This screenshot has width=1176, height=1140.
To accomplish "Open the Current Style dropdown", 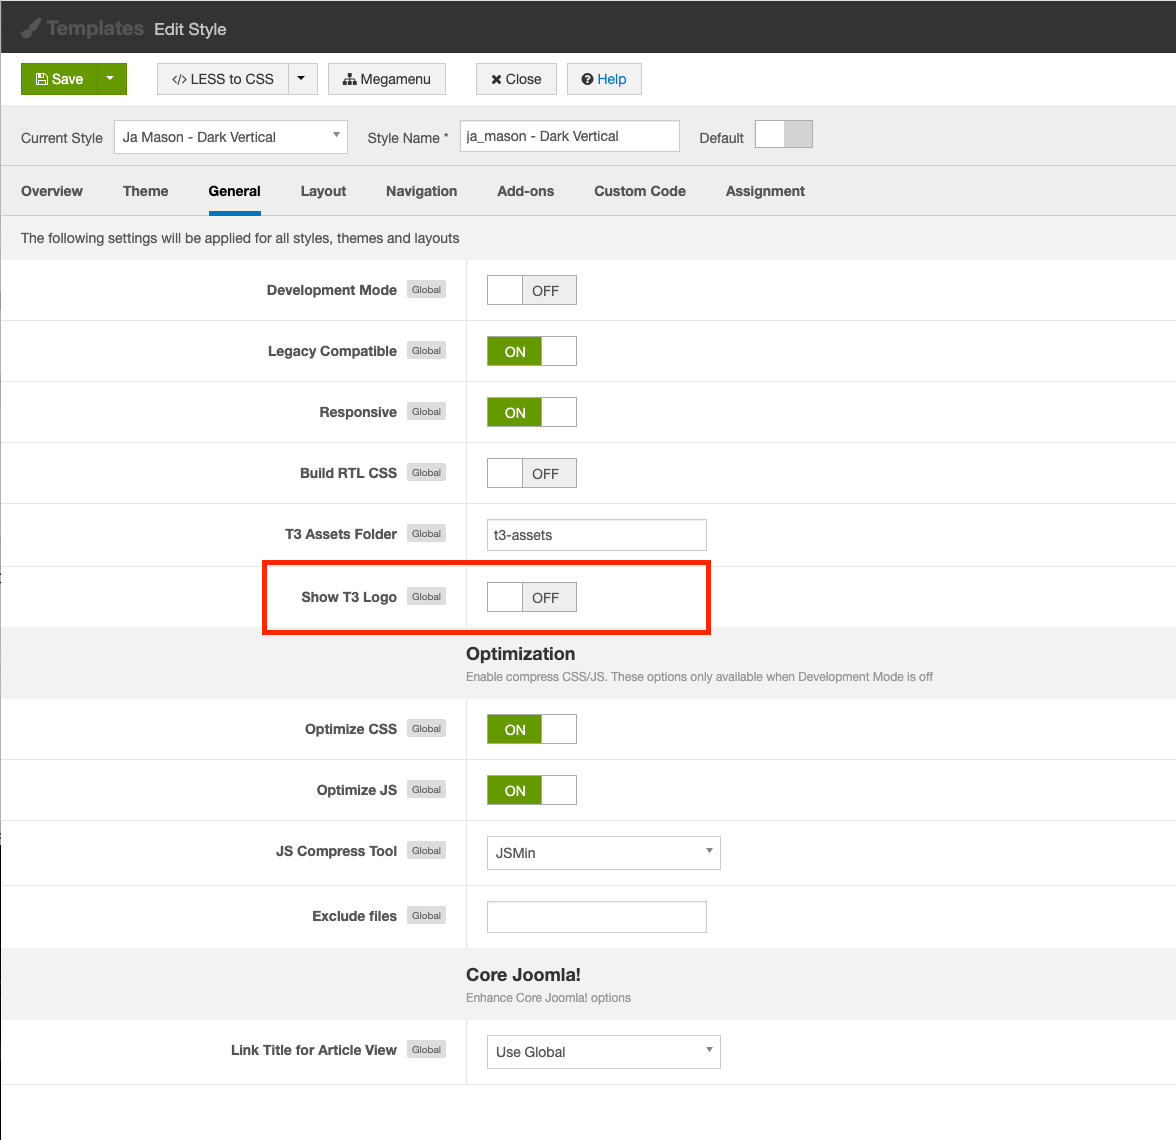I will tap(231, 137).
